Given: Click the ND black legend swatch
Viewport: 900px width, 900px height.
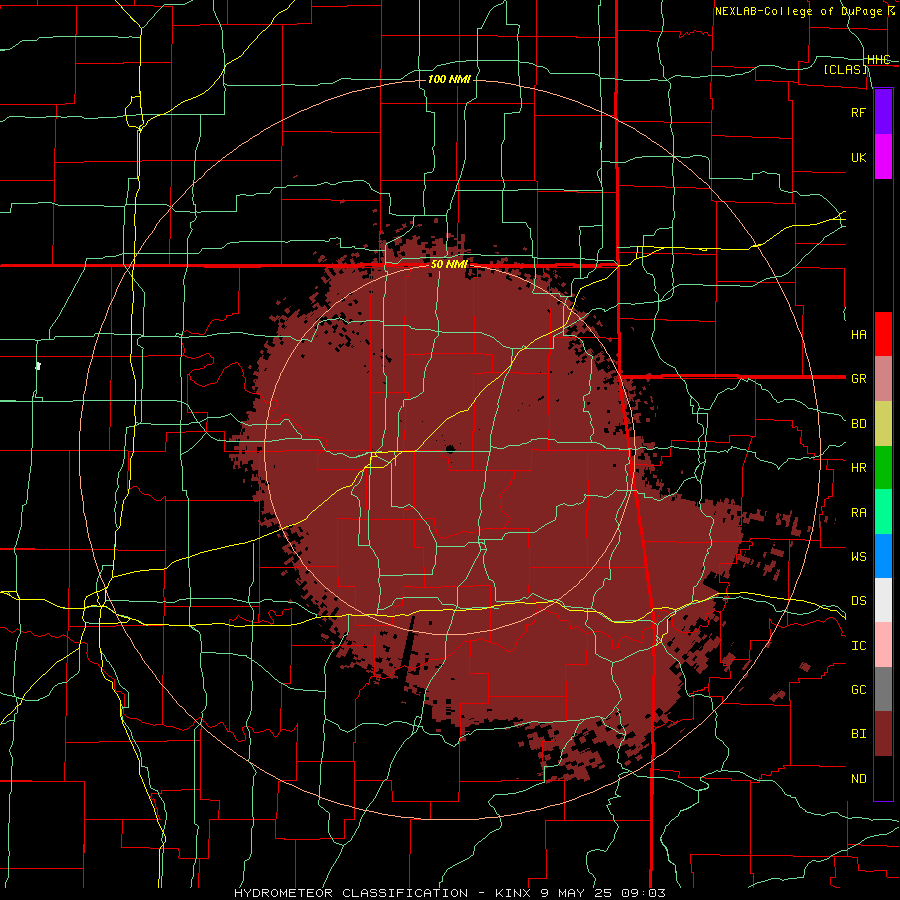Looking at the screenshot, I should click(x=883, y=778).
